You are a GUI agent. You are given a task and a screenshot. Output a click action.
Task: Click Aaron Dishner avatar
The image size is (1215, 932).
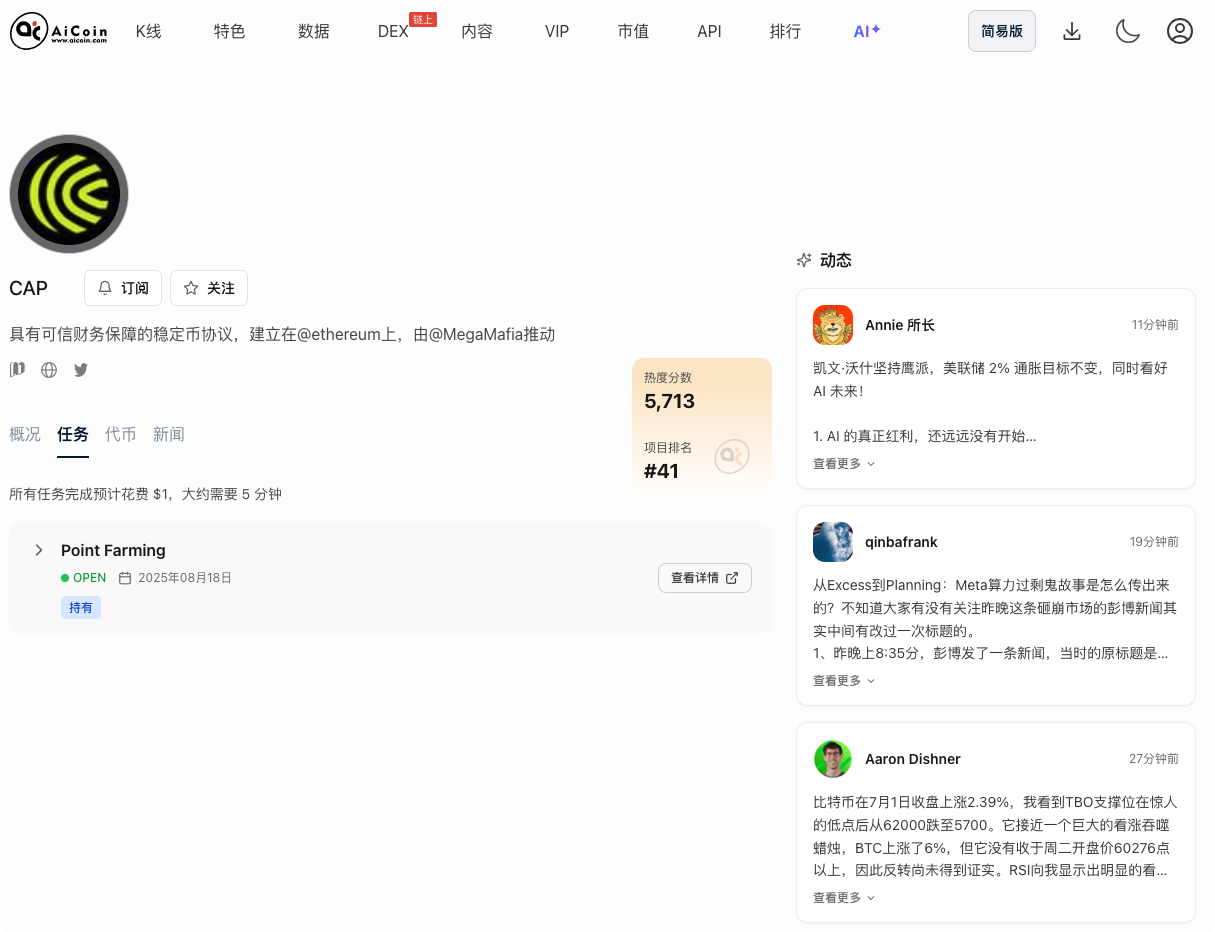833,759
